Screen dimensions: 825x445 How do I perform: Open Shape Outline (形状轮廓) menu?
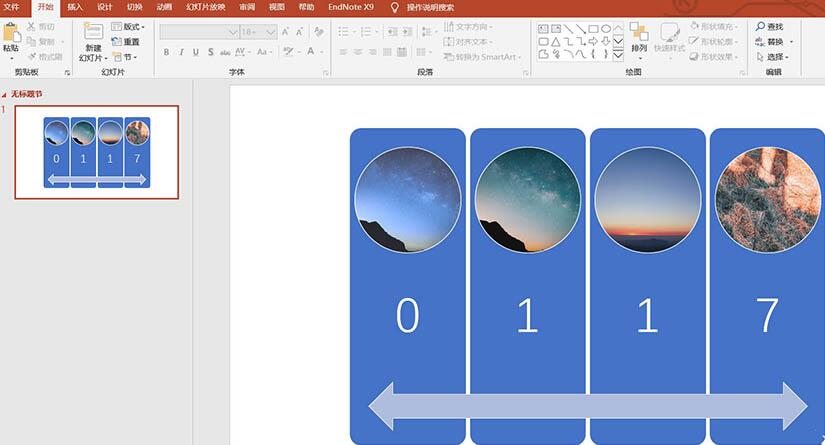click(x=715, y=41)
